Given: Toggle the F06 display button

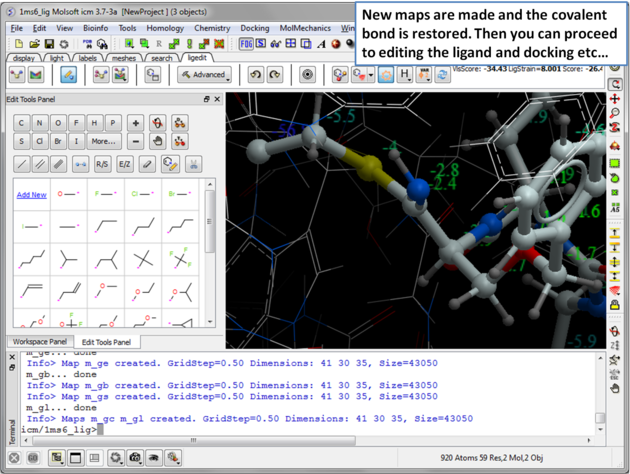Looking at the screenshot, I should (246, 44).
